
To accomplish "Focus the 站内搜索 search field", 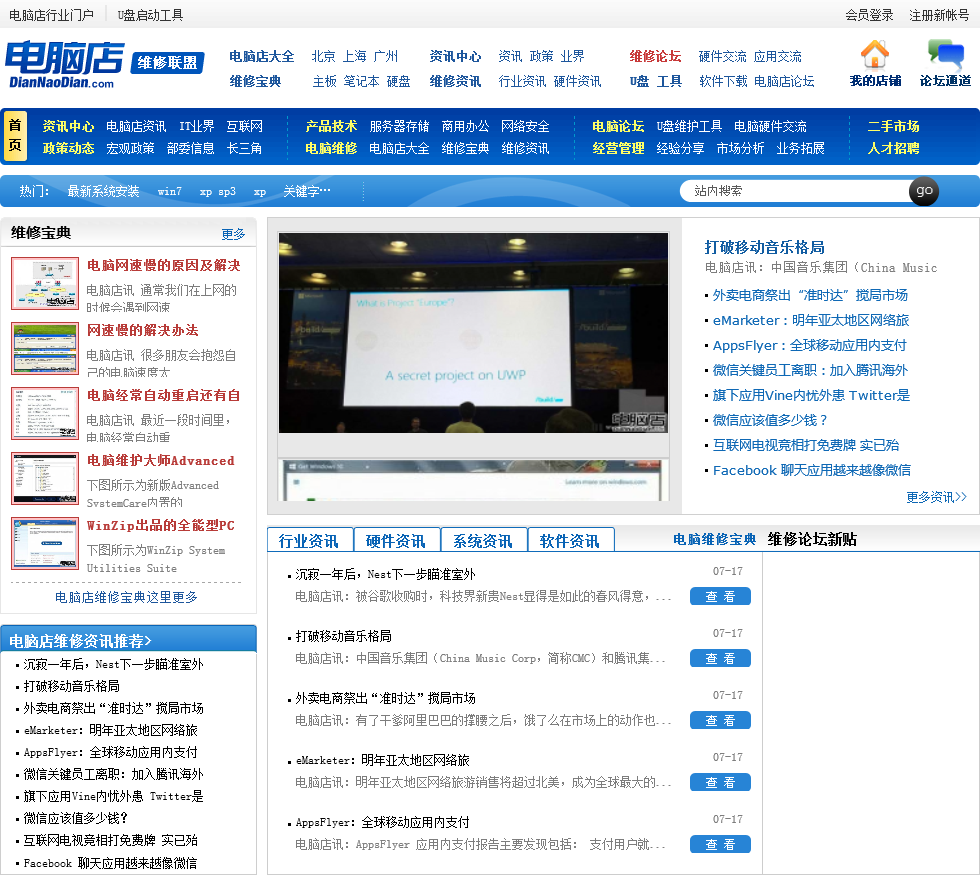I will [x=796, y=191].
